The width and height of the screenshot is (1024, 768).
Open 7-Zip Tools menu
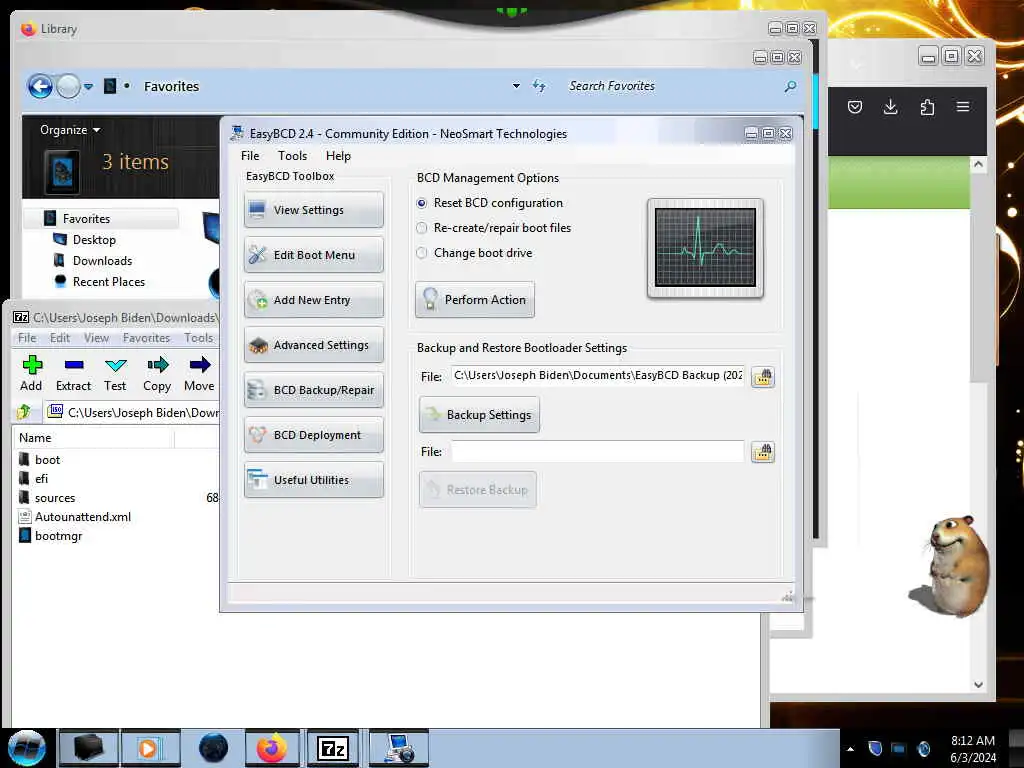point(199,338)
